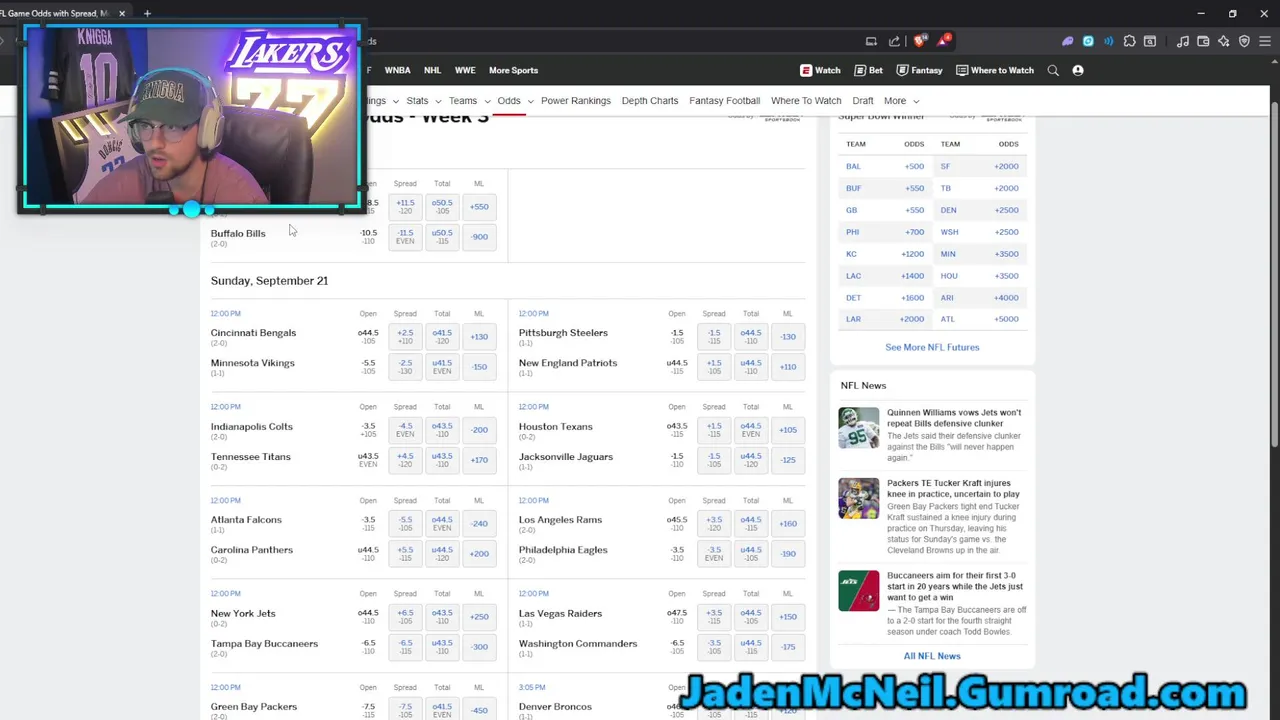Open ESPN Watch in the header
Screen dimensions: 1280x720
pos(820,70)
